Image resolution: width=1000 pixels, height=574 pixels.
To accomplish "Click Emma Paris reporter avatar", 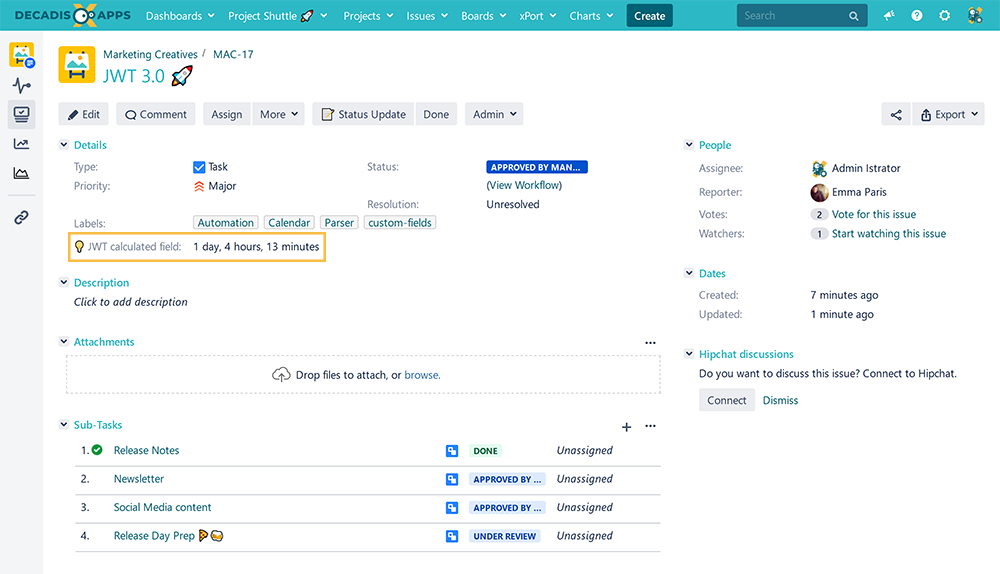I will coord(820,192).
